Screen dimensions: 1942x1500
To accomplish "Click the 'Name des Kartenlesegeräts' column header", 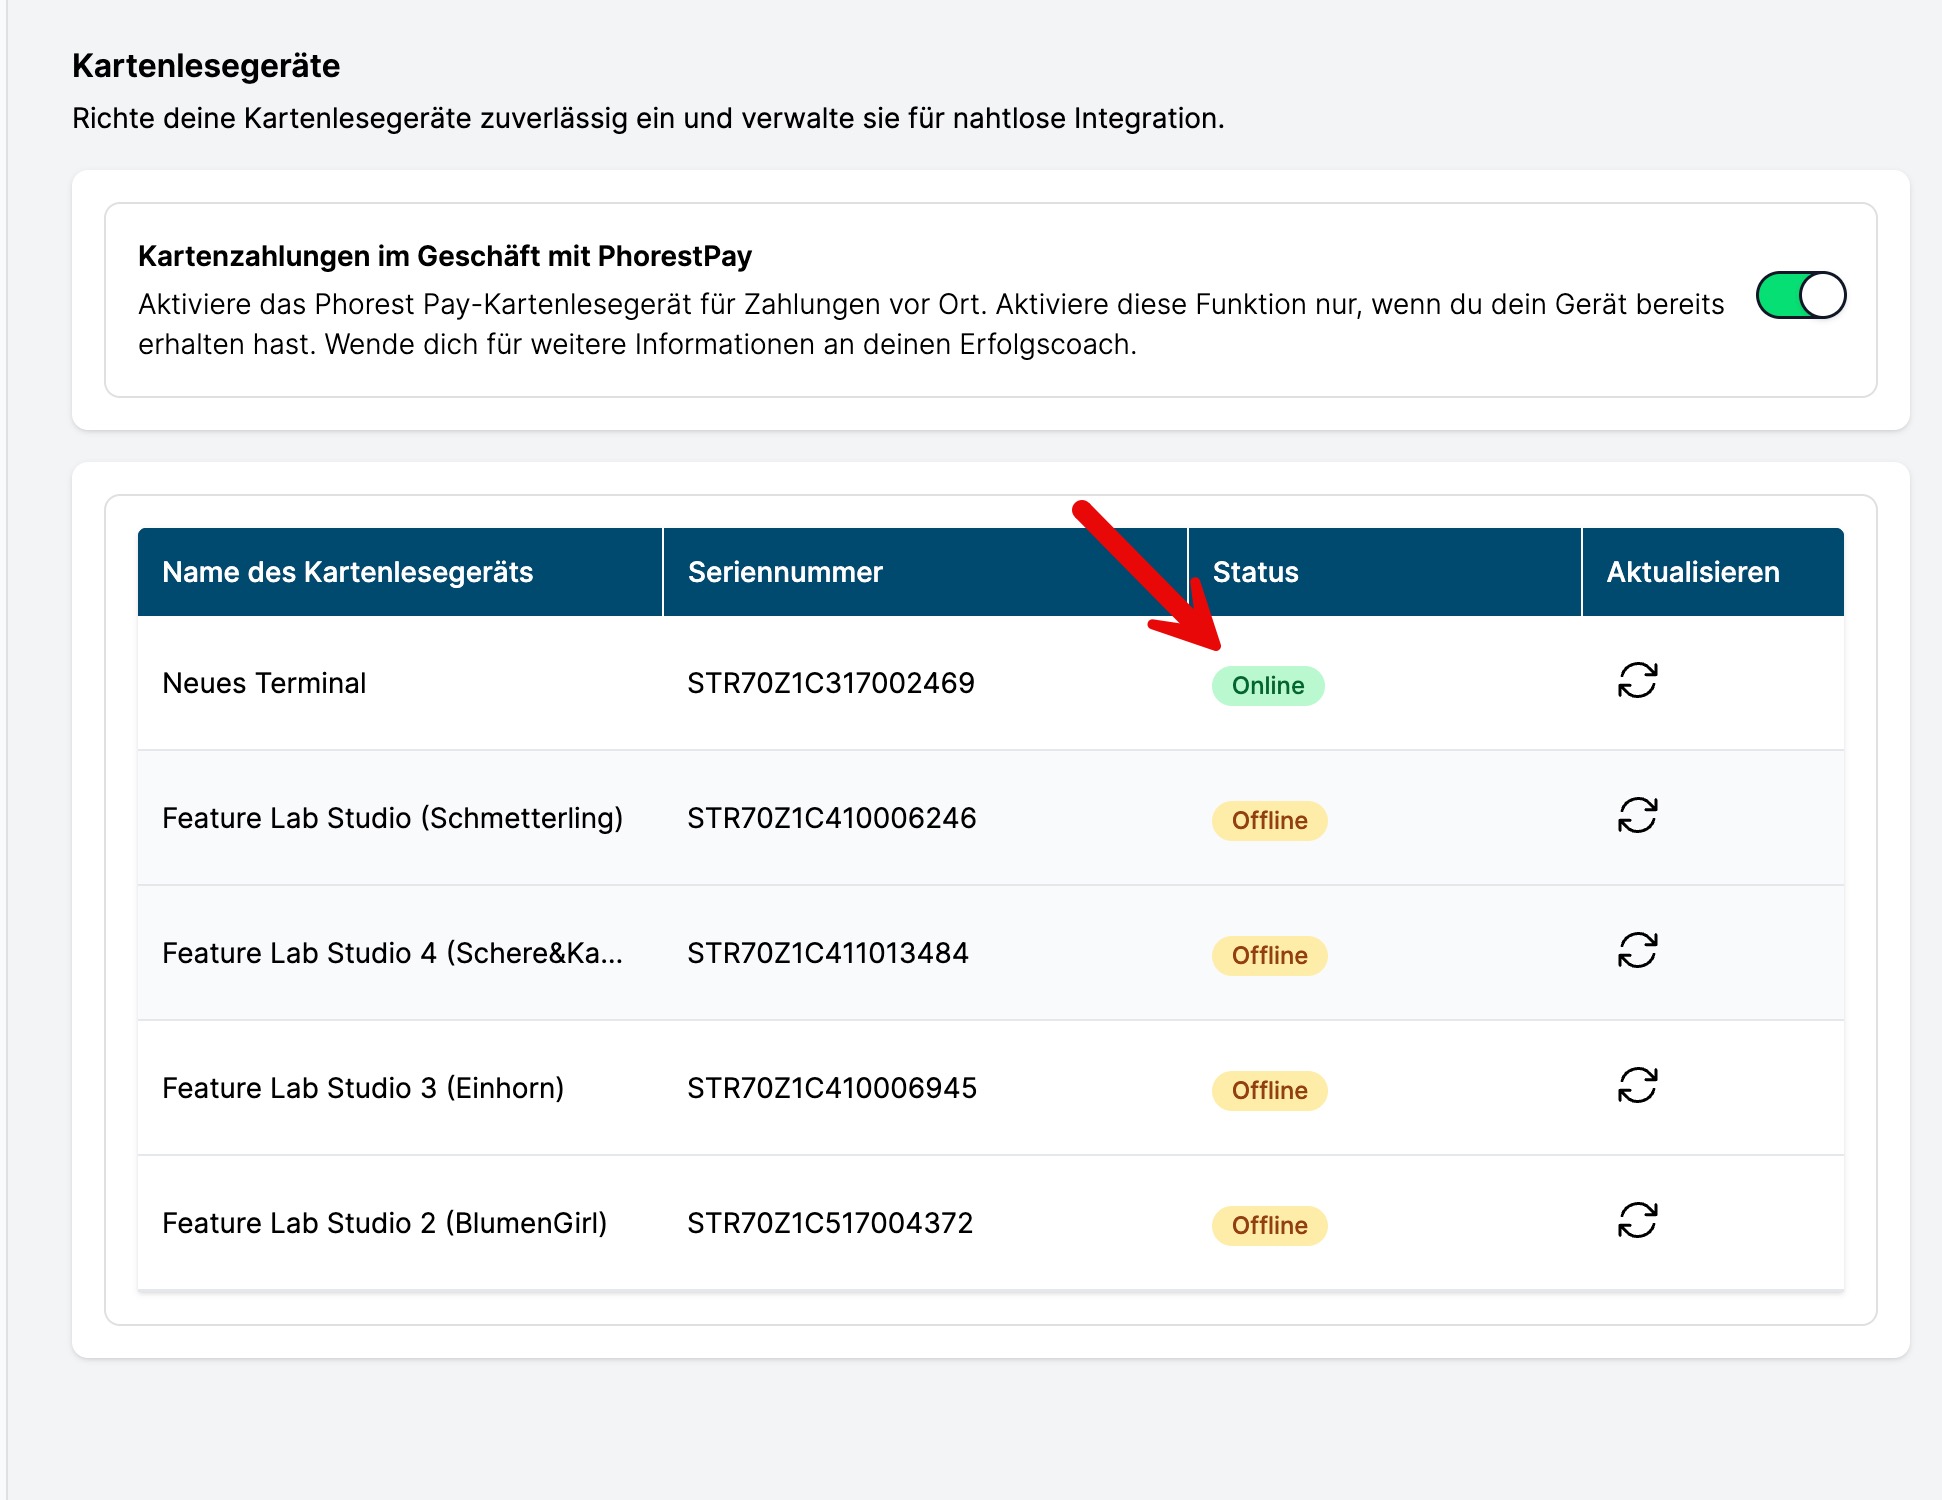I will click(x=400, y=572).
